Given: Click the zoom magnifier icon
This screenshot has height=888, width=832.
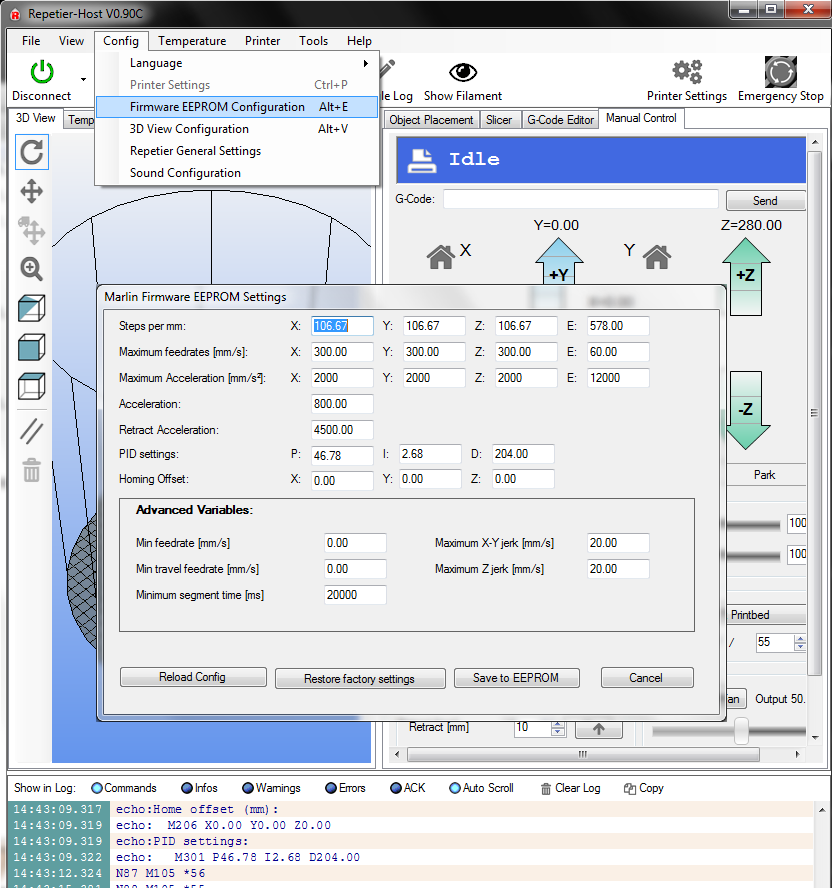Looking at the screenshot, I should [x=32, y=268].
